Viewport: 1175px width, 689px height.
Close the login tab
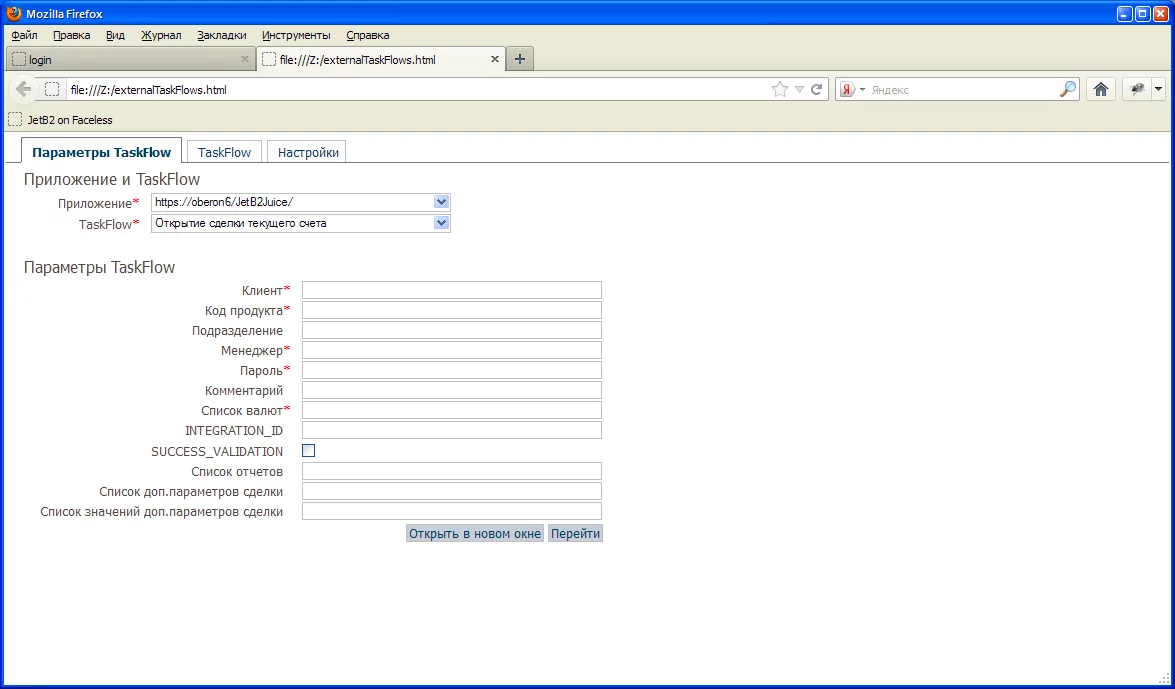[x=244, y=59]
